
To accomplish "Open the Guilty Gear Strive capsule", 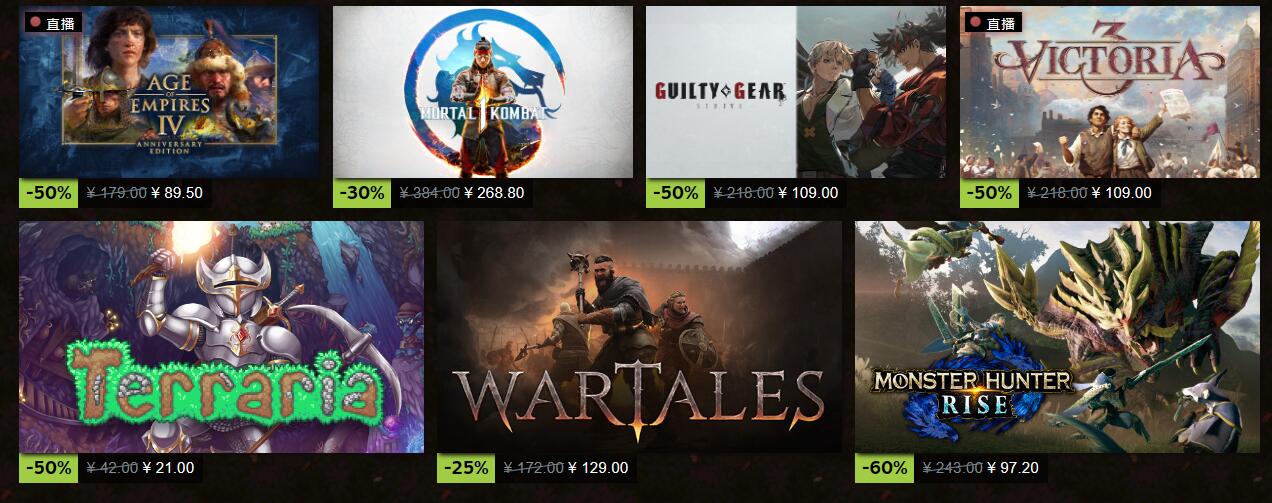I will [x=796, y=92].
